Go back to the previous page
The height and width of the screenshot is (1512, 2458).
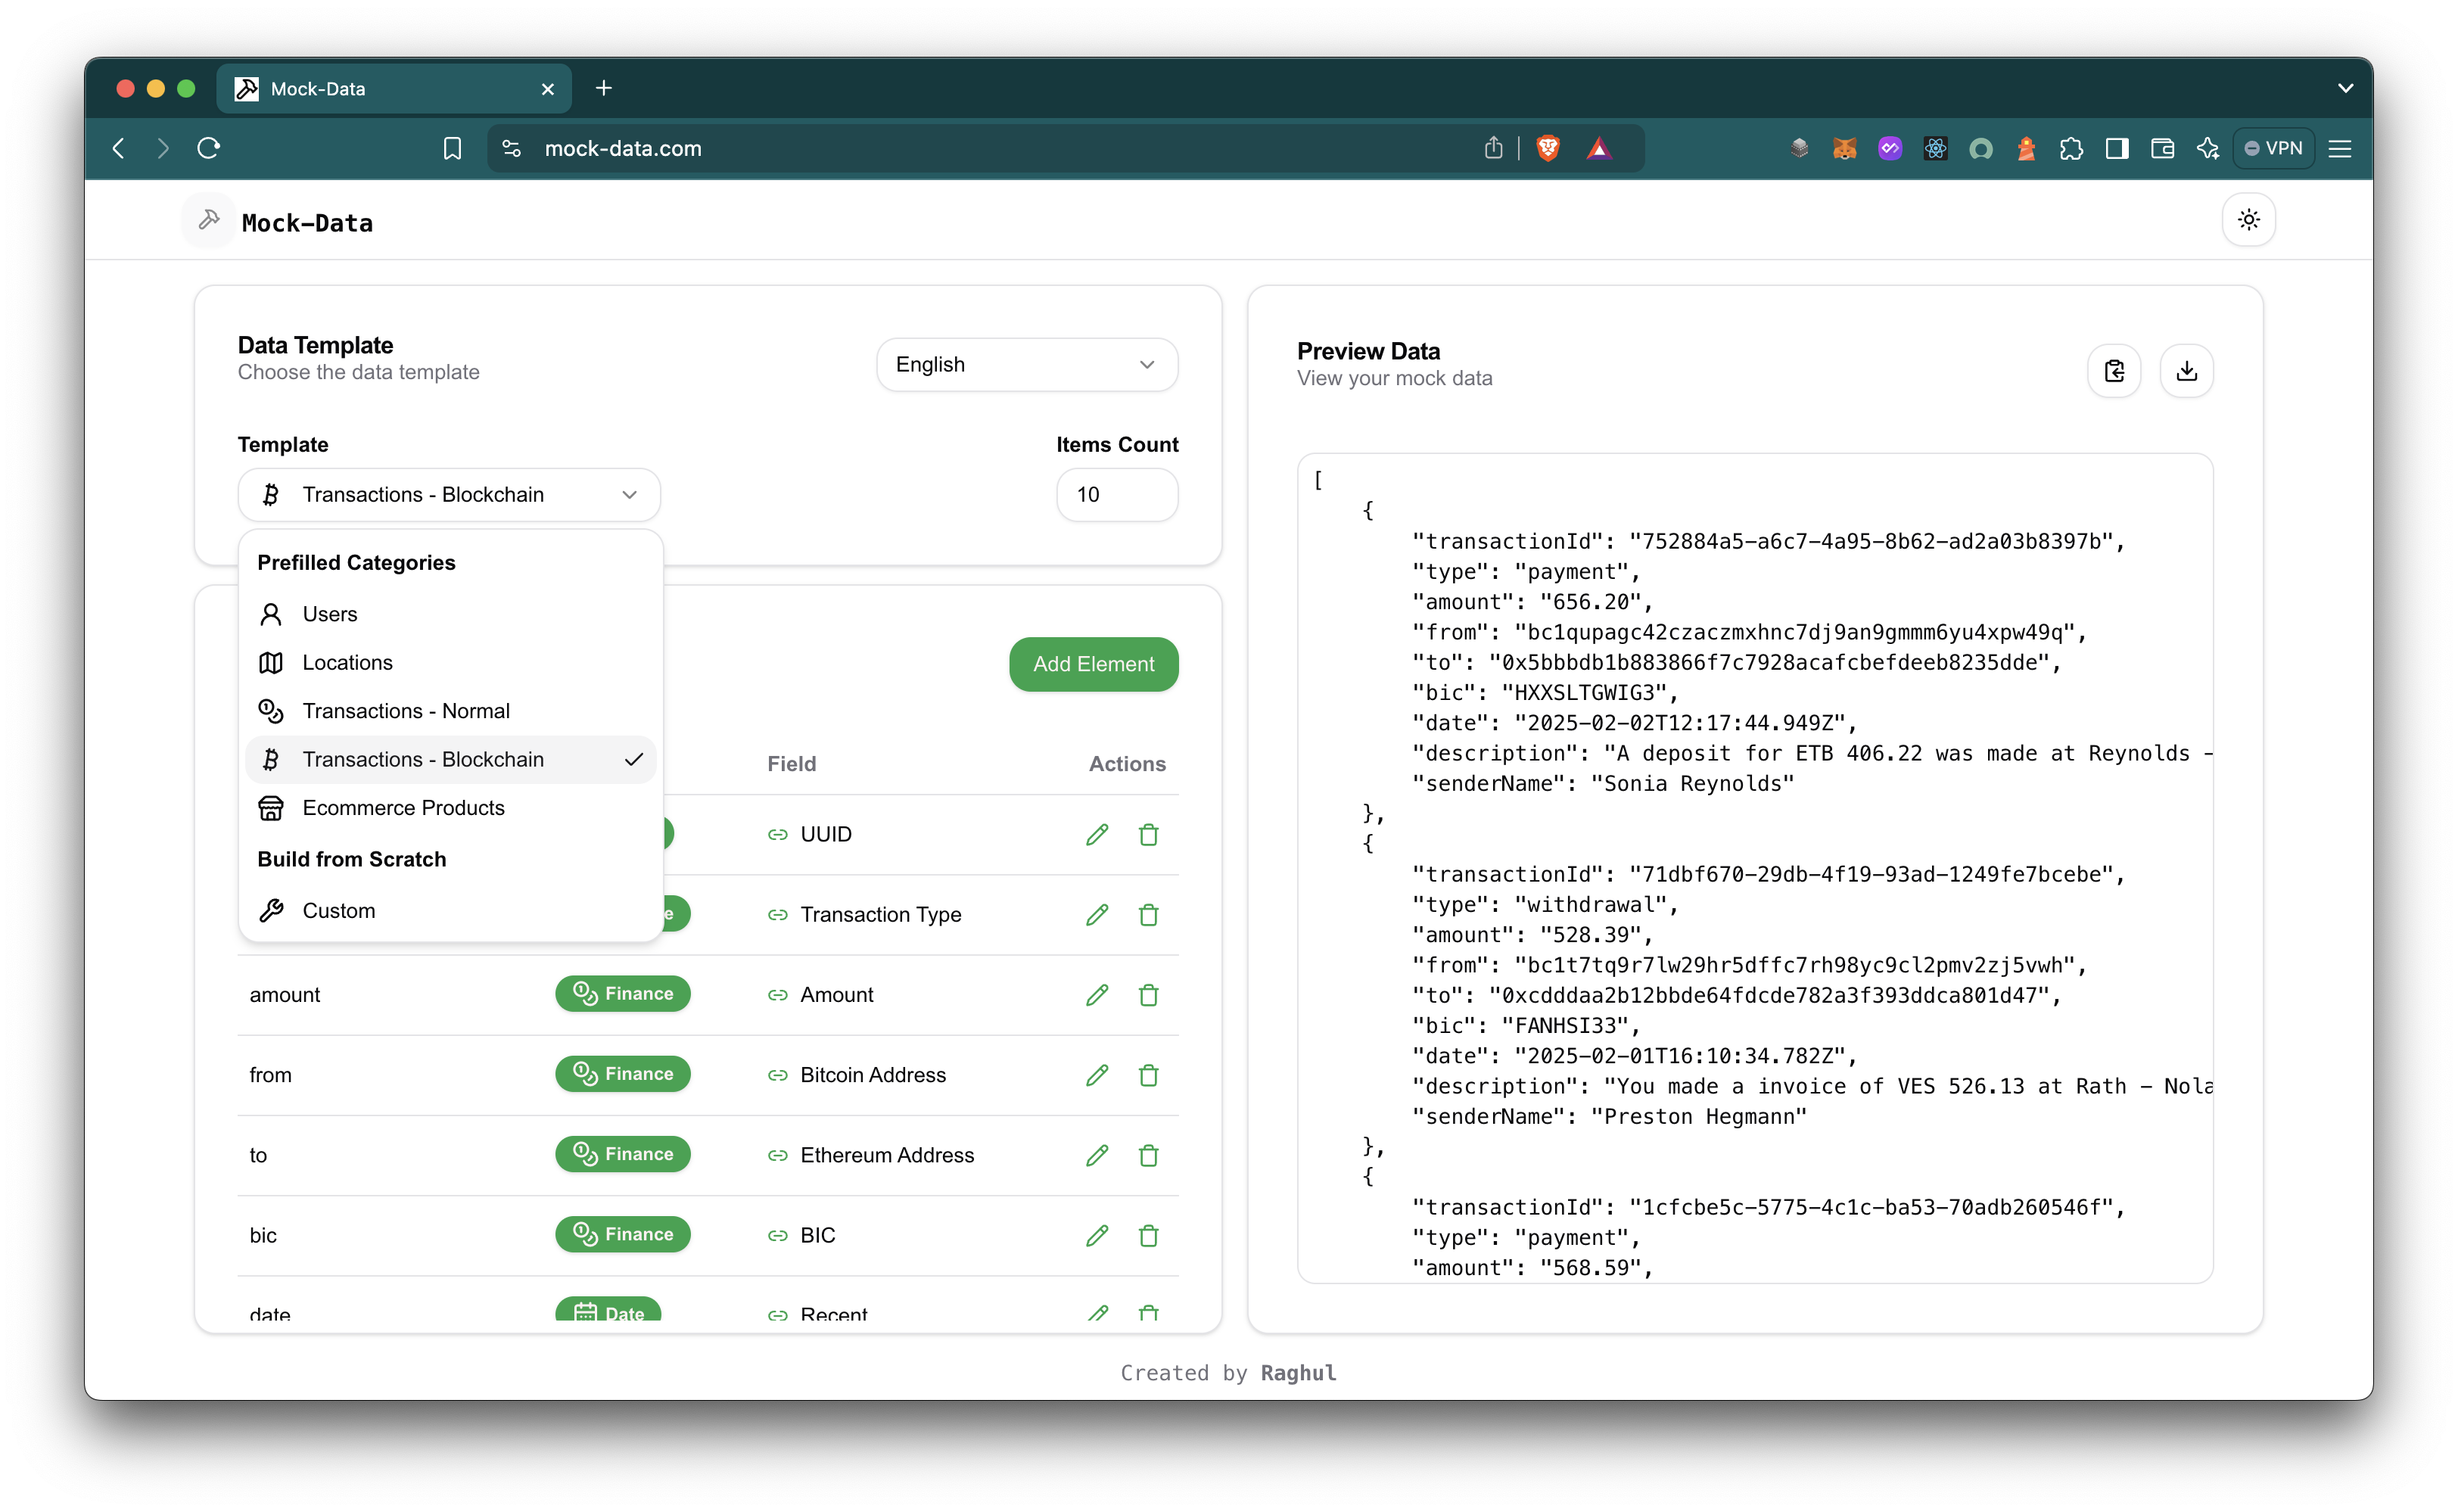(119, 148)
